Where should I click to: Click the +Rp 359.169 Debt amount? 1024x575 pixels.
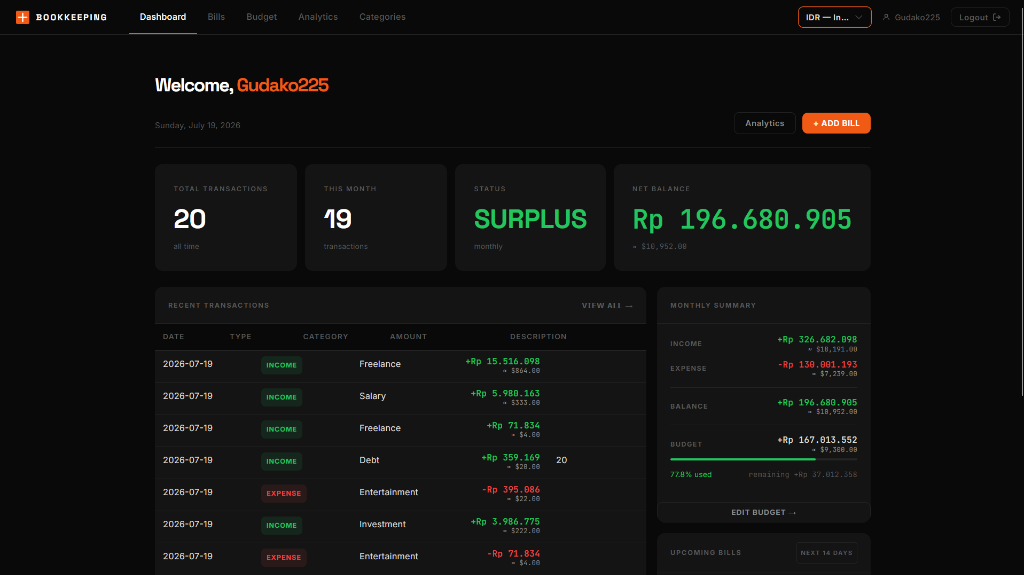510,457
